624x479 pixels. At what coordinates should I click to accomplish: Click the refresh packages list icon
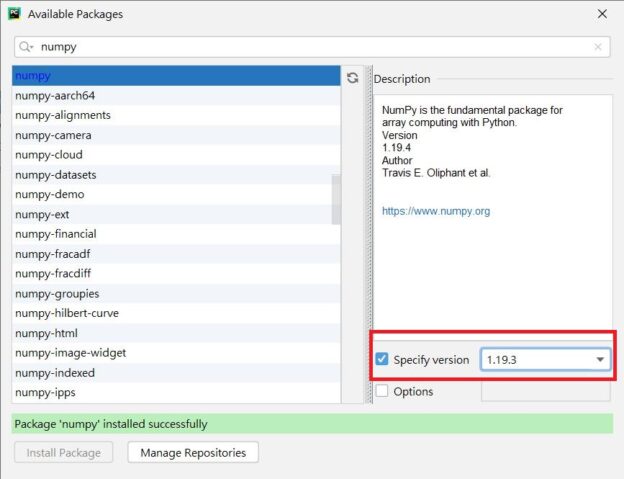(352, 78)
